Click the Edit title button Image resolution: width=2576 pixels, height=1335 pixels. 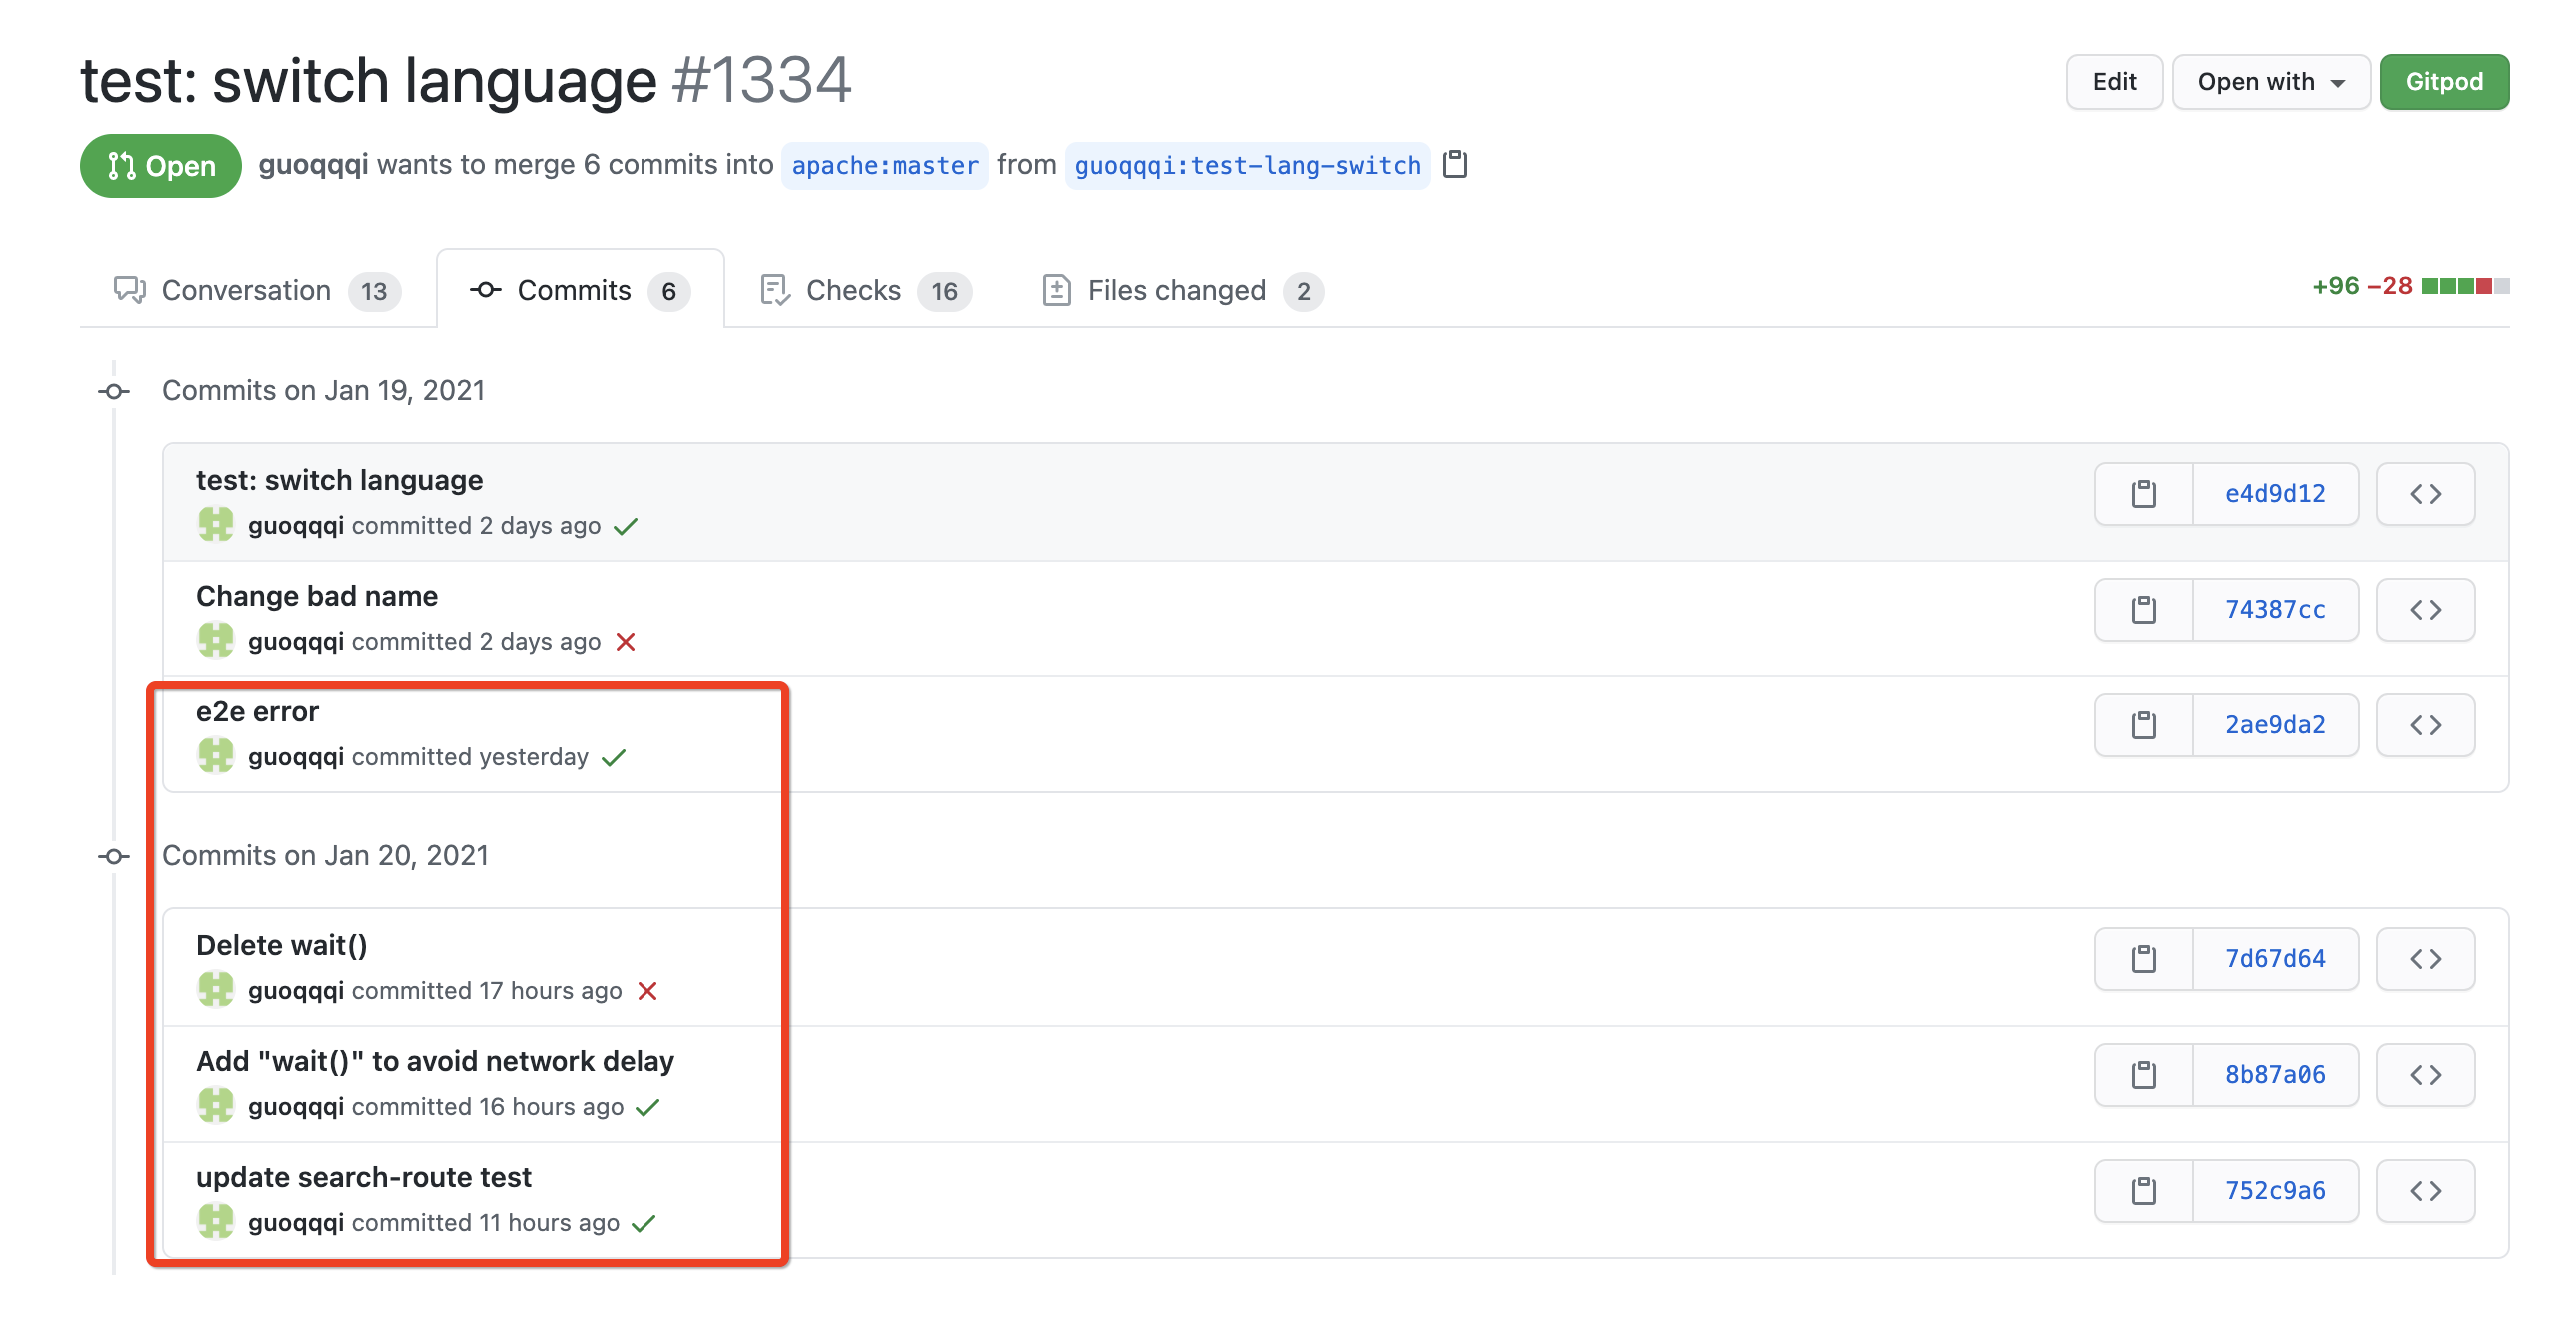[2114, 82]
